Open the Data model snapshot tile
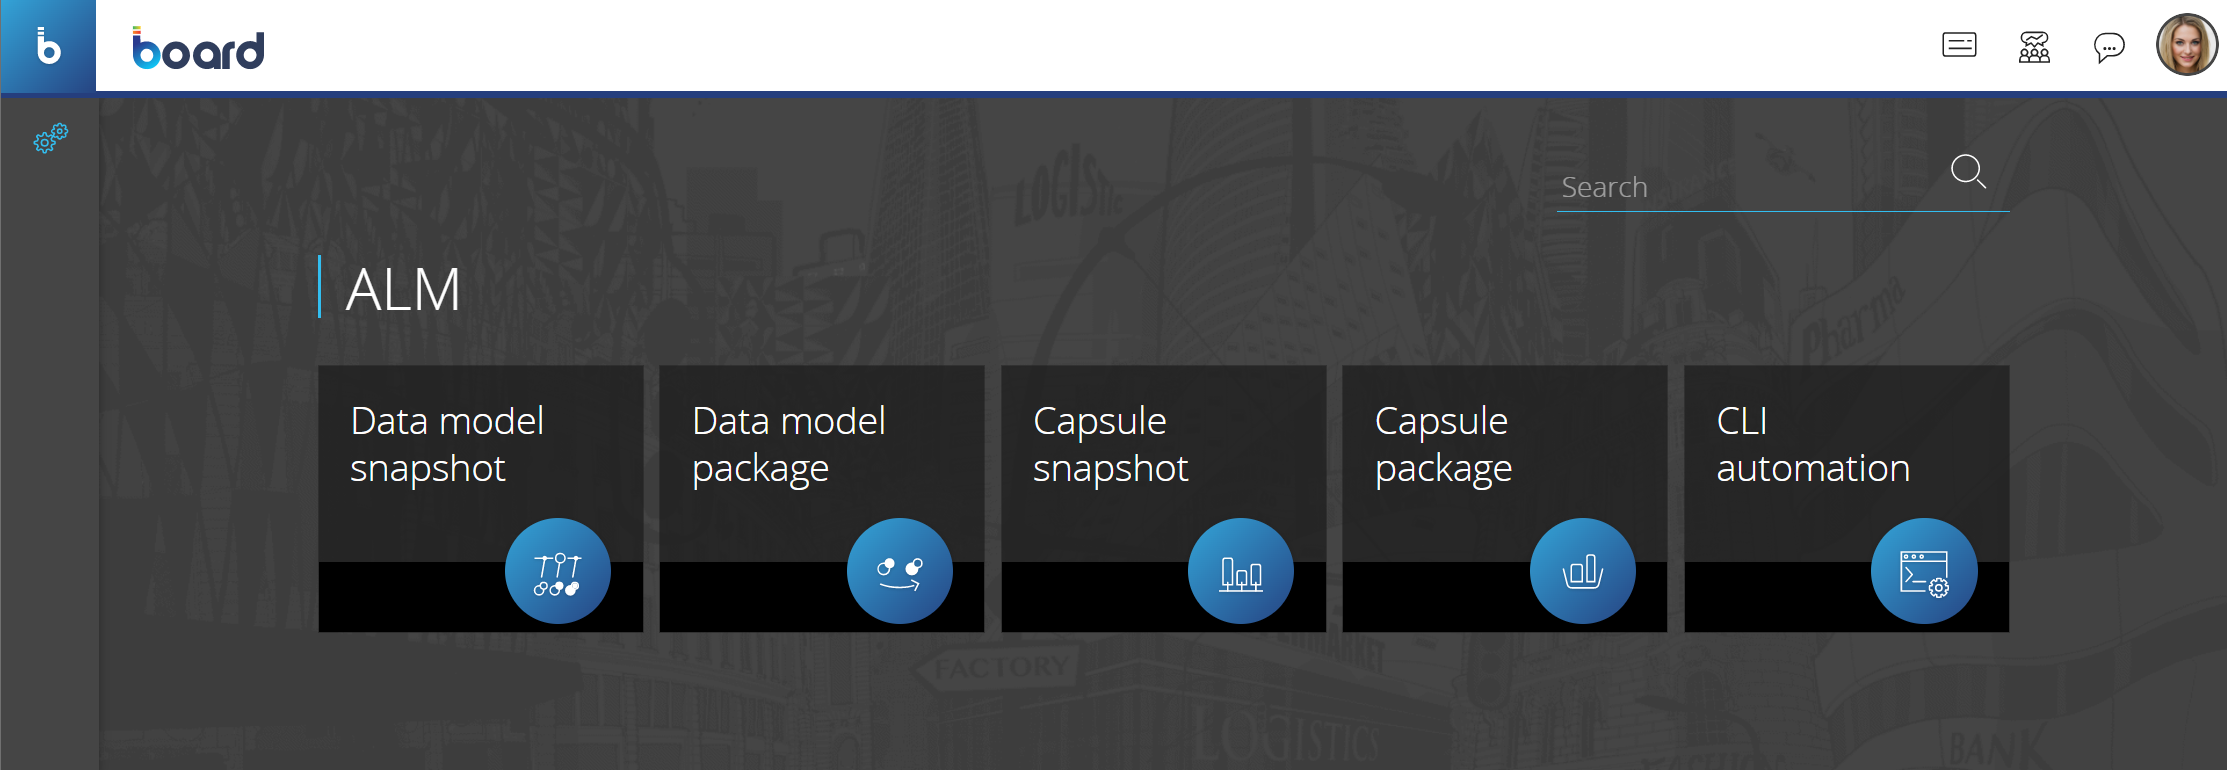Screen dimensions: 2227x770 481,498
